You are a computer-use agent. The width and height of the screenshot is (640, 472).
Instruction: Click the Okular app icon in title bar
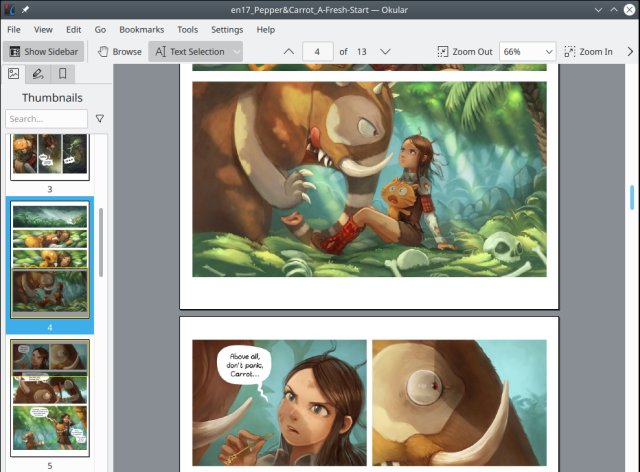(9, 9)
